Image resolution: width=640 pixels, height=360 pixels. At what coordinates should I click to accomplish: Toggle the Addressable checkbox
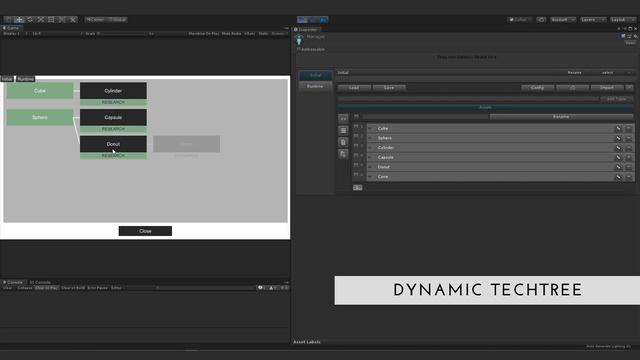pyautogui.click(x=298, y=49)
